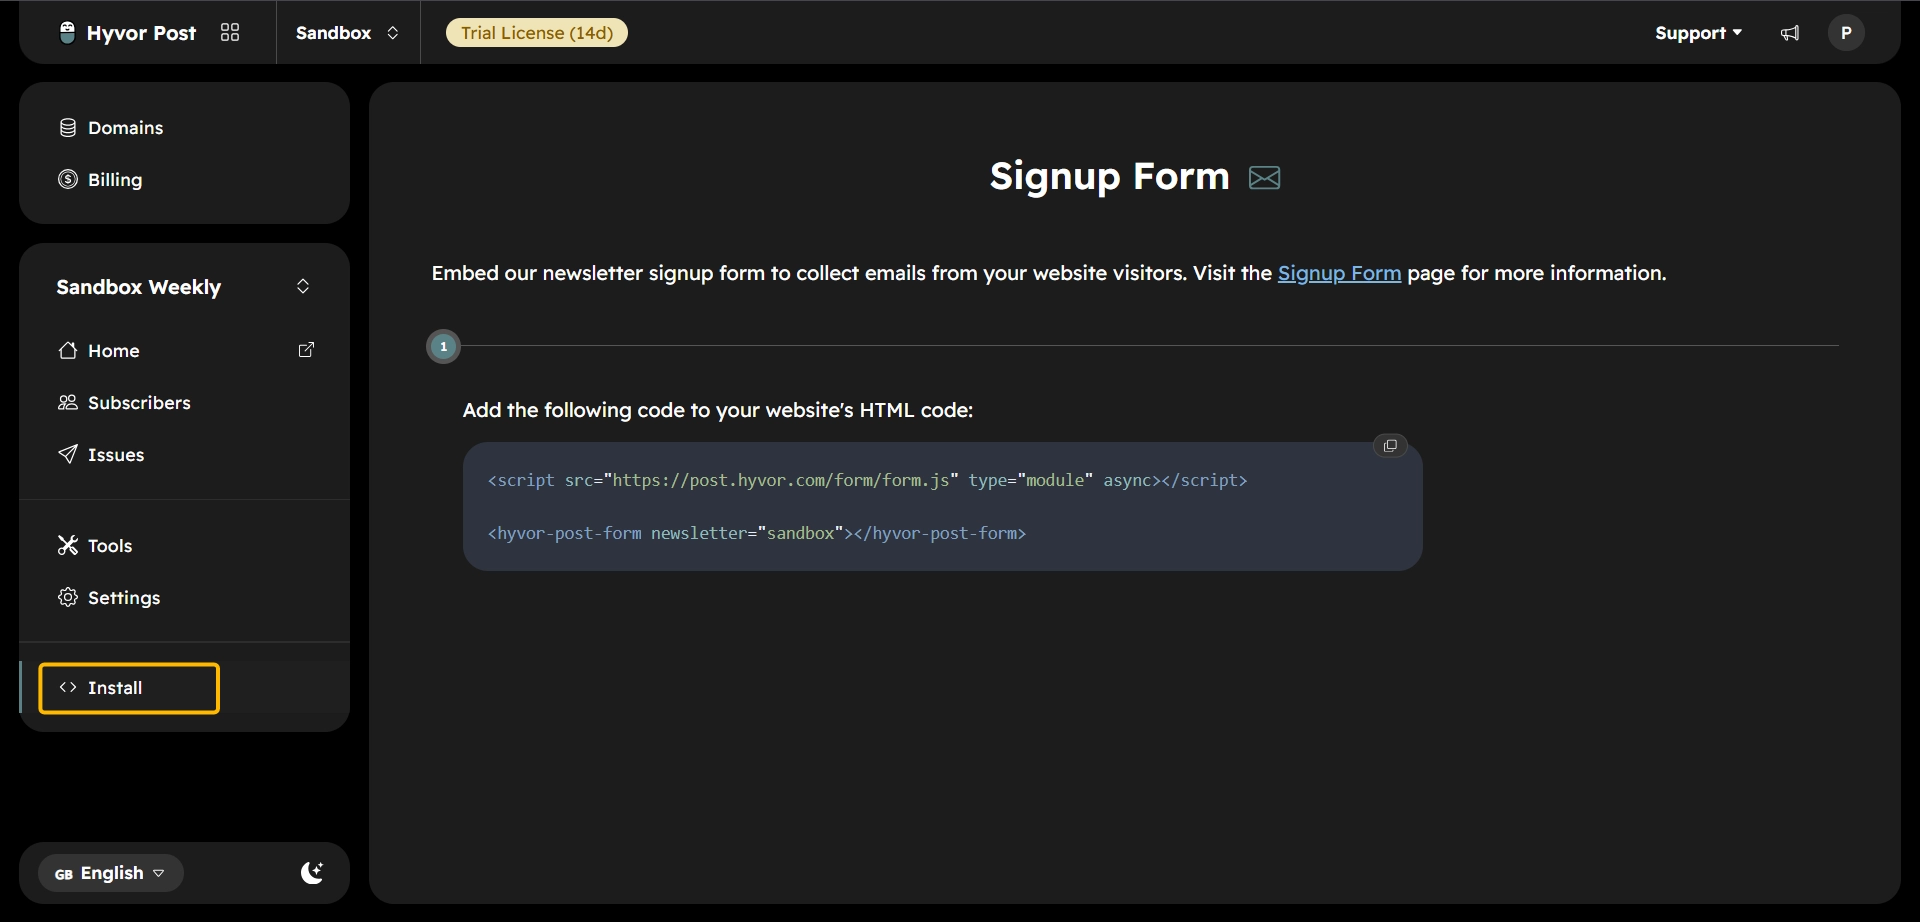Open the Hyvor products grid icon
1920x922 pixels.
[230, 33]
